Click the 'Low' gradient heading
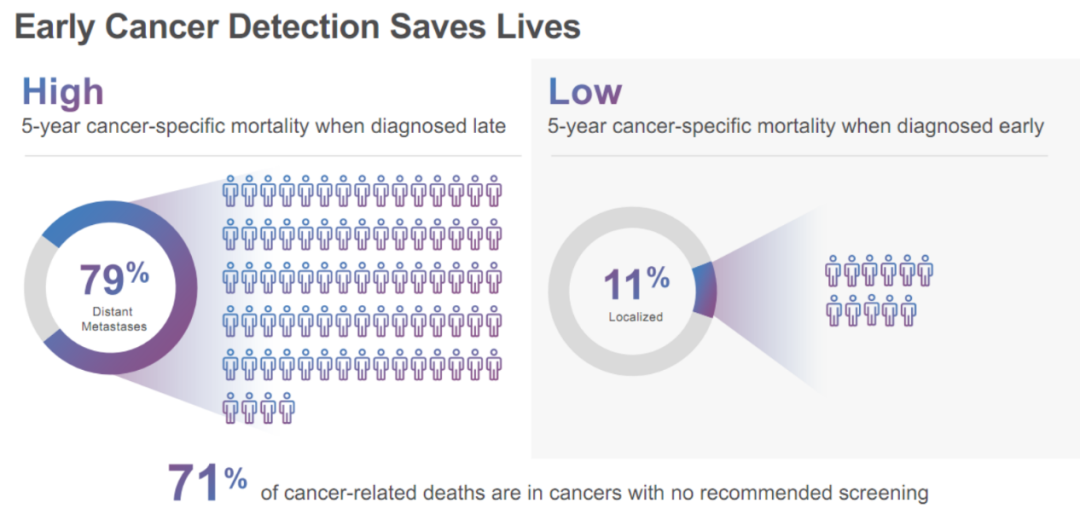The image size is (1080, 526). pyautogui.click(x=585, y=91)
